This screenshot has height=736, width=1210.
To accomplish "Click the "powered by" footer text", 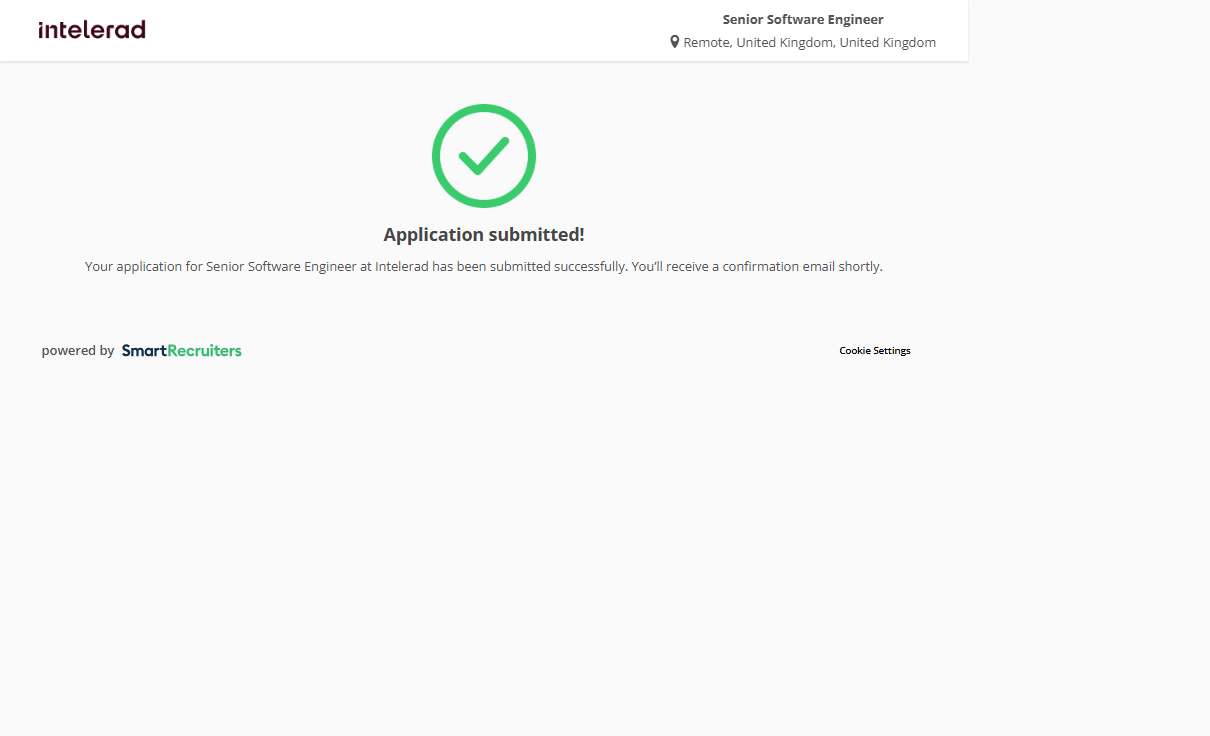I will tap(78, 351).
